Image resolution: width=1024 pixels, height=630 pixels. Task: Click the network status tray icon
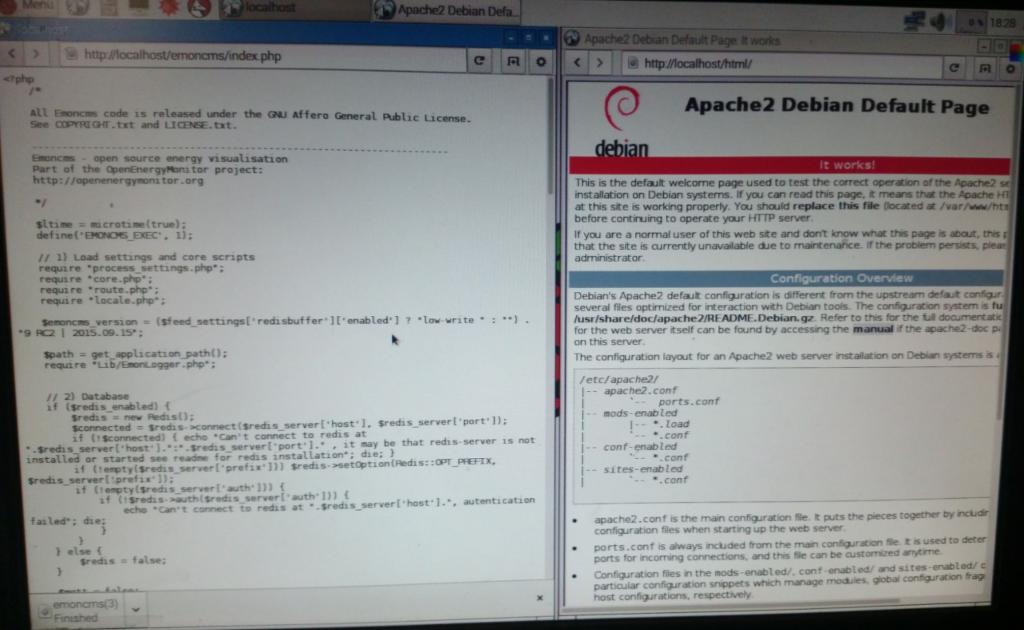click(913, 22)
